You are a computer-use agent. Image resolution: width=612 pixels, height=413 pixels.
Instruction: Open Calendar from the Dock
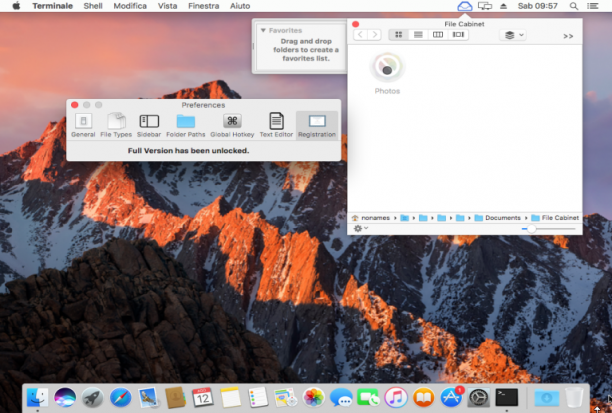(x=203, y=397)
